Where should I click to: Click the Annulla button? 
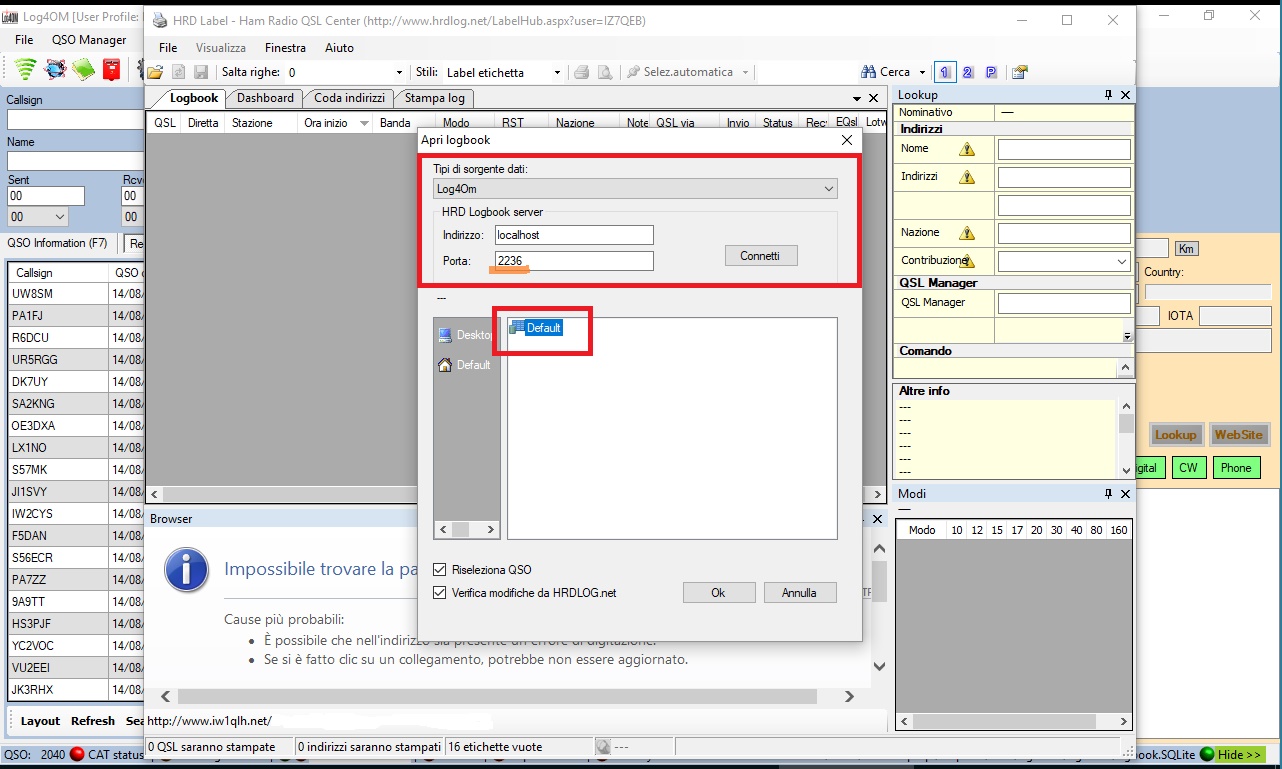pyautogui.click(x=799, y=593)
